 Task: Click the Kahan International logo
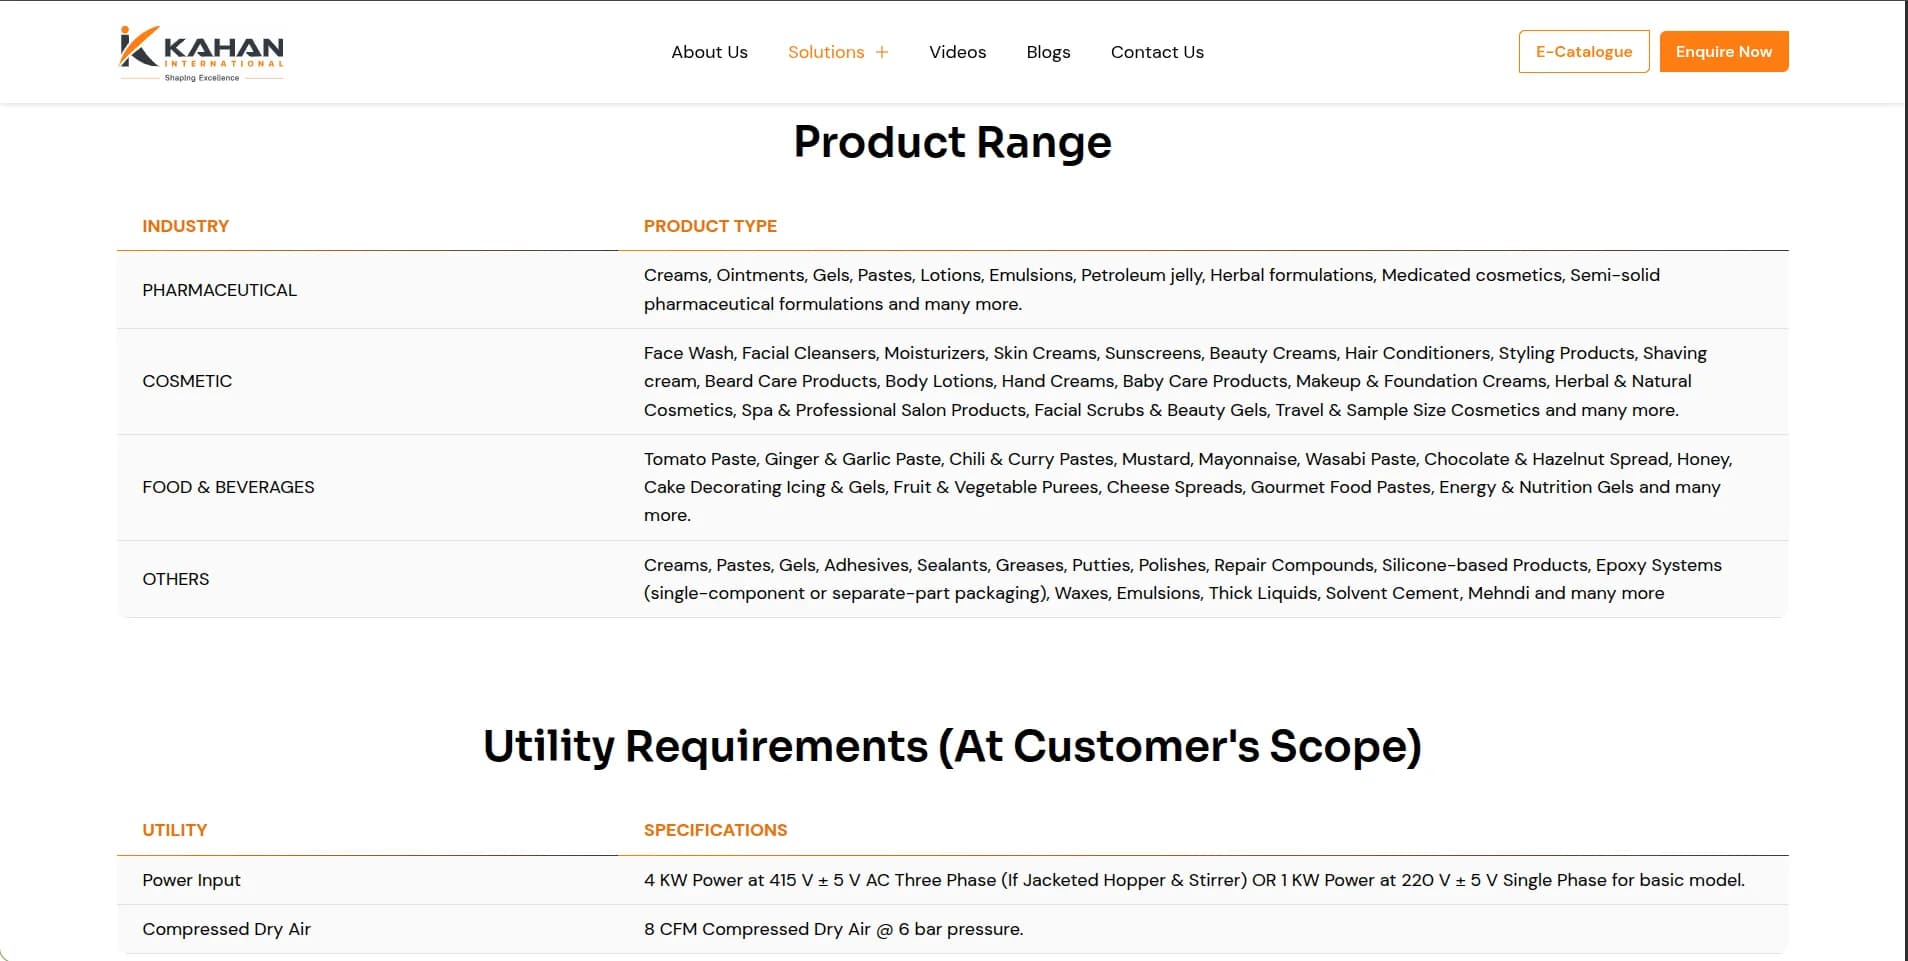(201, 53)
